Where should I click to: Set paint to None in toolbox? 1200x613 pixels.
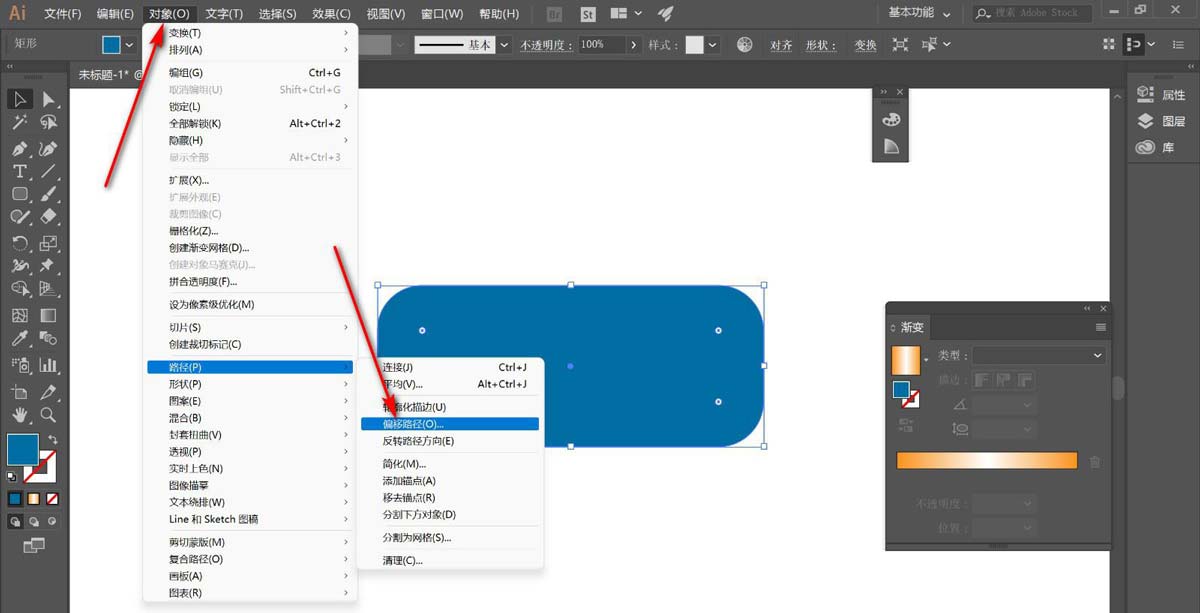[52, 498]
